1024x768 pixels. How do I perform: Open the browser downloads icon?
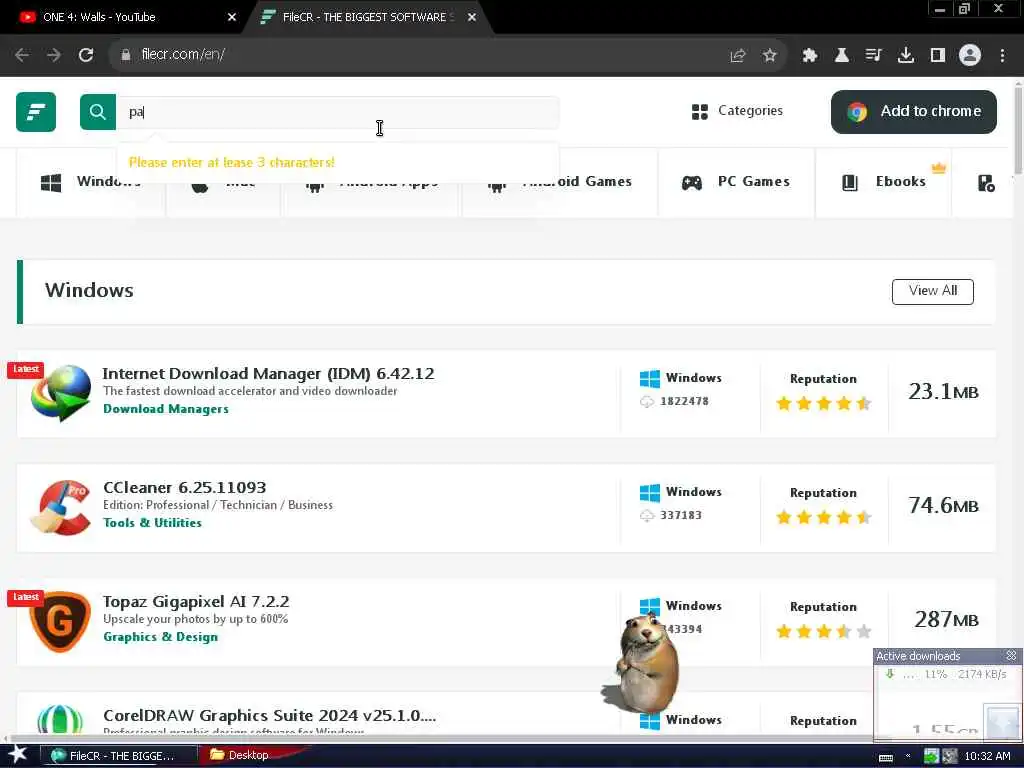pos(906,56)
